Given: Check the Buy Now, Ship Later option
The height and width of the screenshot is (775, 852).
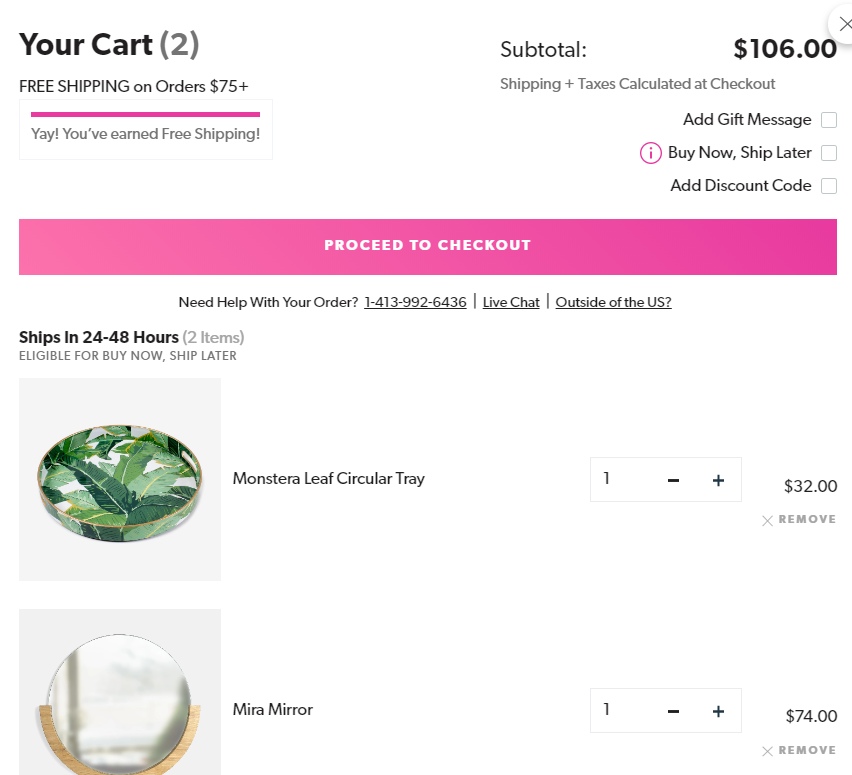Looking at the screenshot, I should click(829, 152).
